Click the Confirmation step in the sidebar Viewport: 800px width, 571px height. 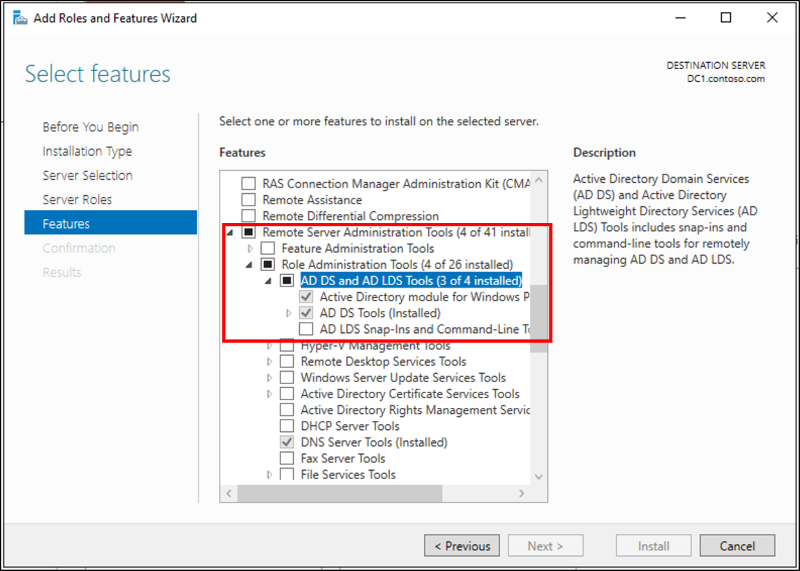click(x=79, y=248)
